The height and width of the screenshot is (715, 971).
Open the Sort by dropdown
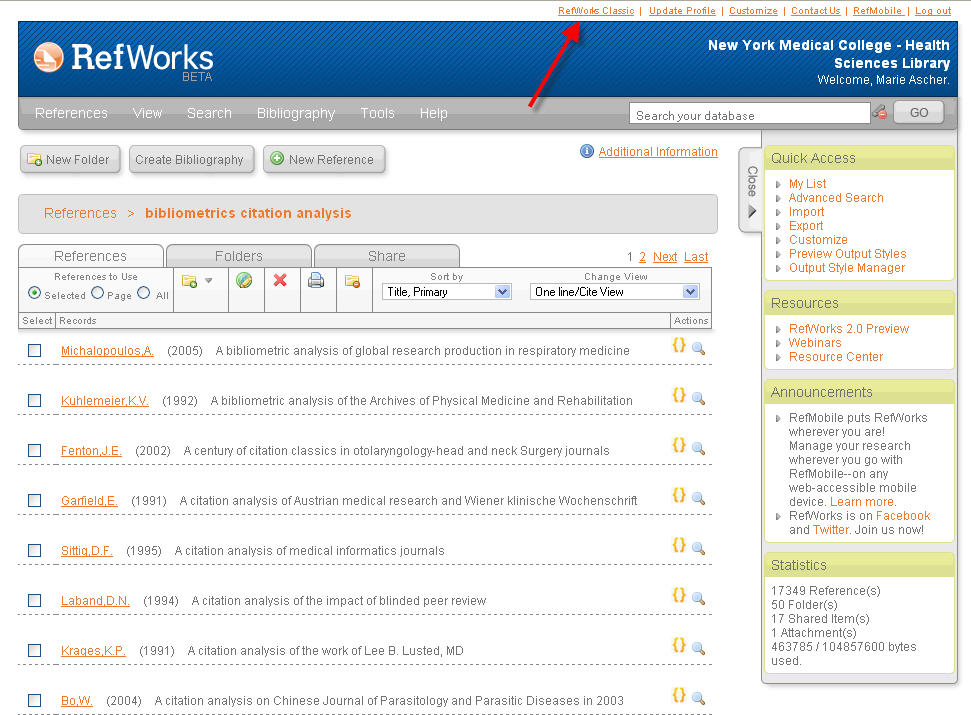pyautogui.click(x=446, y=292)
